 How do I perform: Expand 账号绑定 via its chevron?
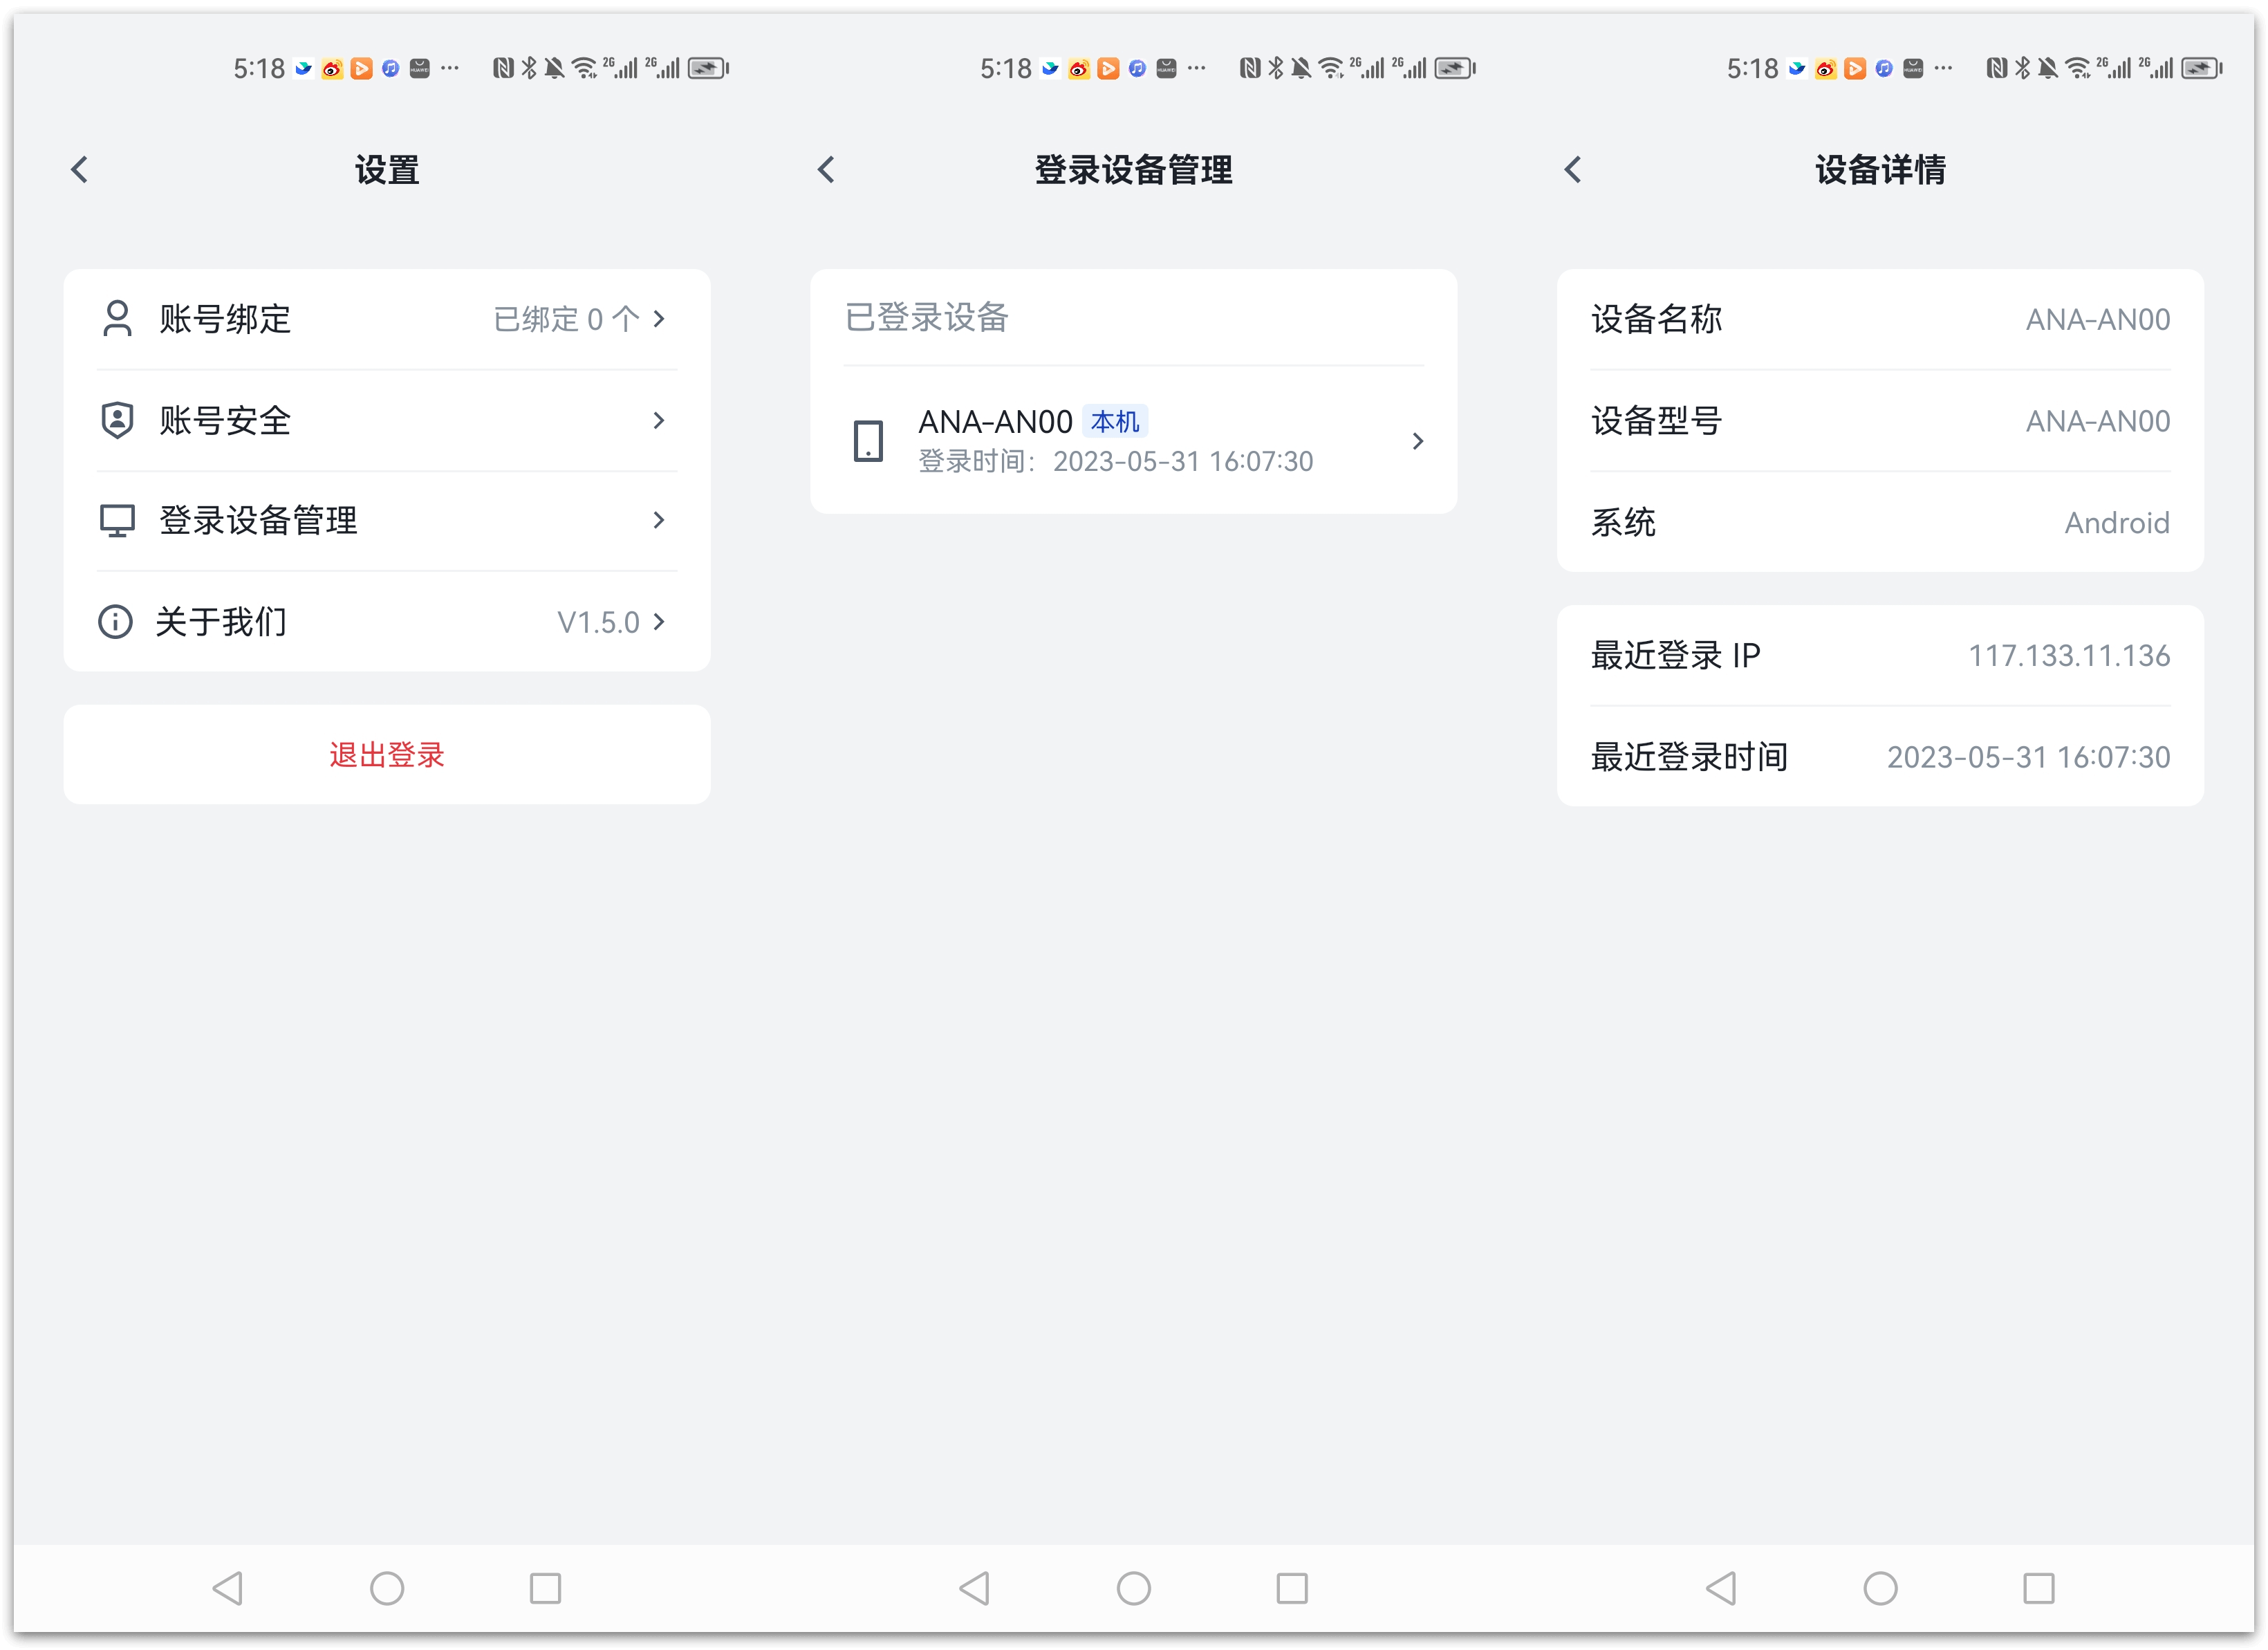(x=659, y=319)
